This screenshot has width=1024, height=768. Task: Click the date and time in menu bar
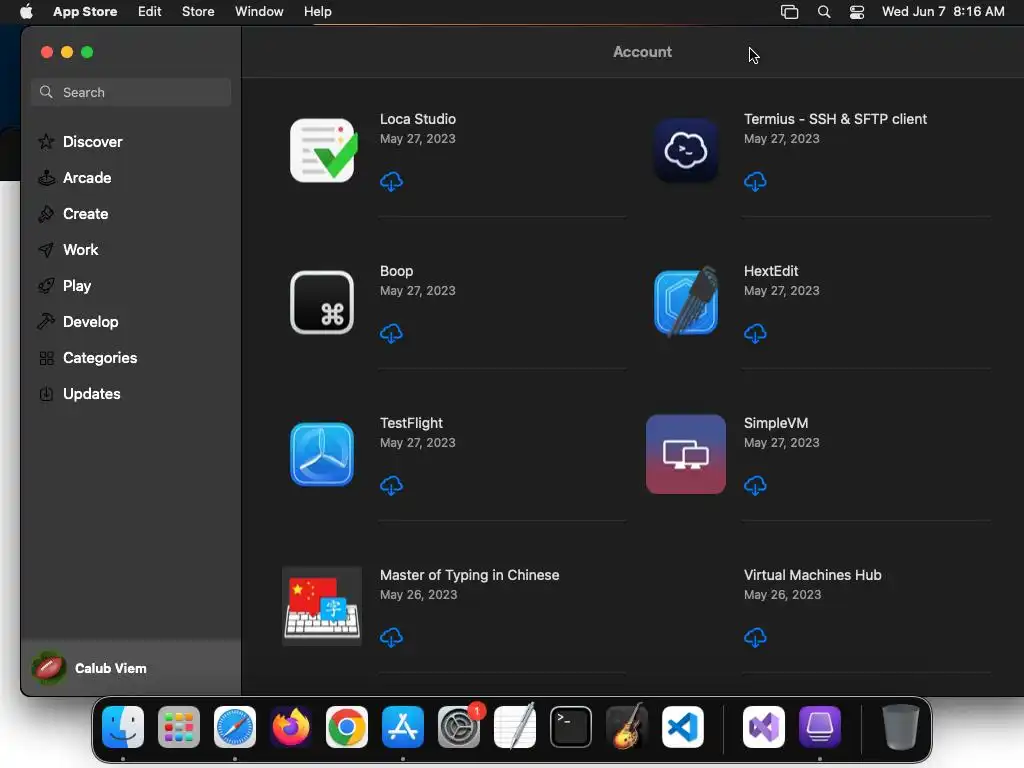(x=943, y=11)
